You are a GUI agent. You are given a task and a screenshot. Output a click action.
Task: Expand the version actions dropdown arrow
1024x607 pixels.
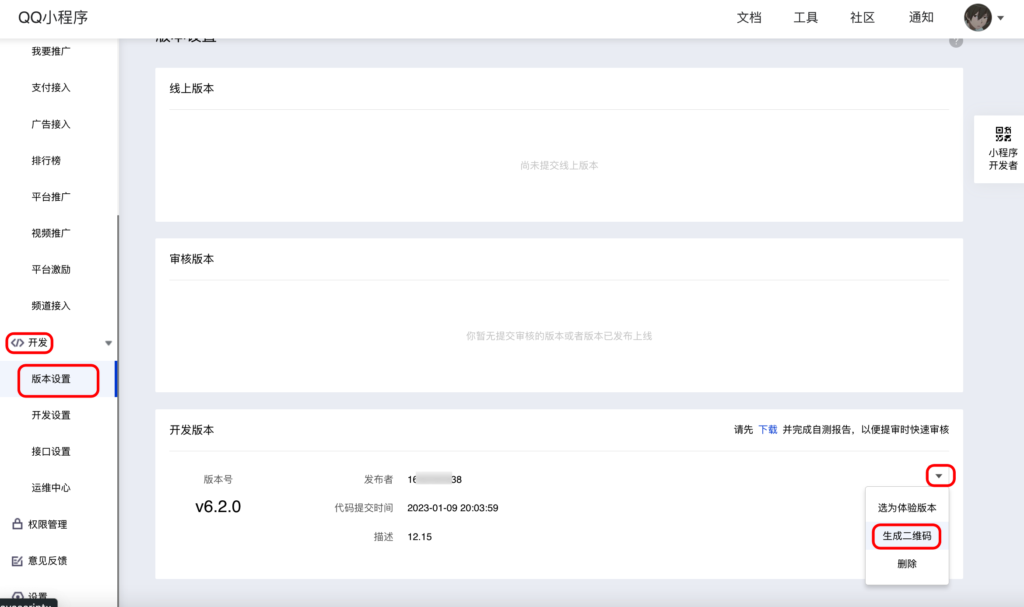point(938,475)
